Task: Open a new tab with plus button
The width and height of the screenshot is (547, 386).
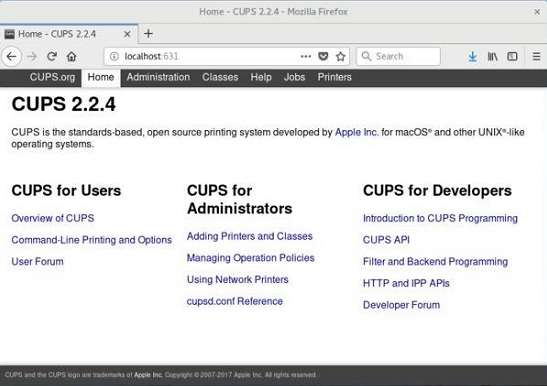Action: pos(148,34)
